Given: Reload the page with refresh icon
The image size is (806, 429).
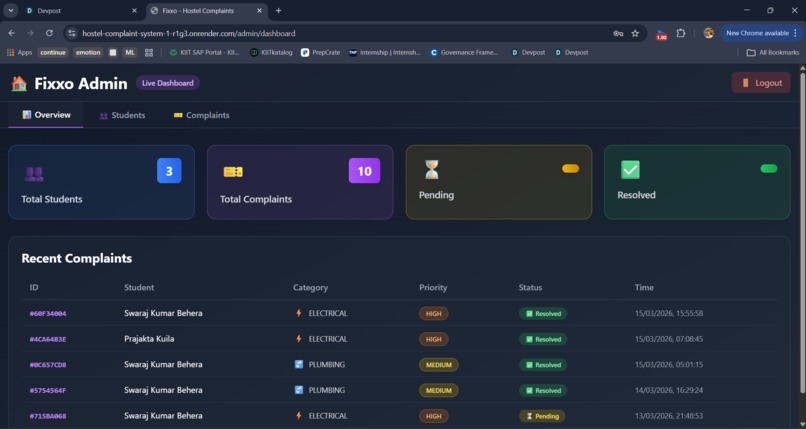Looking at the screenshot, I should 49,33.
